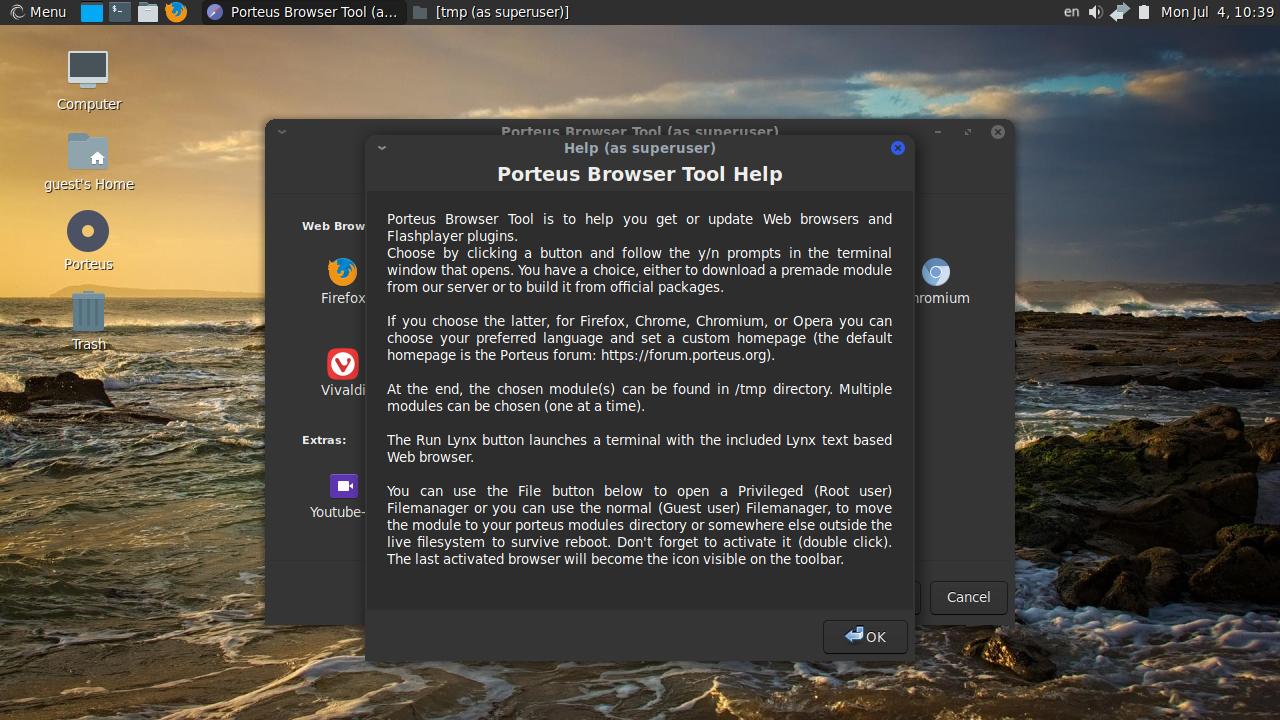Open the Help dialog window menu arrow
The width and height of the screenshot is (1280, 720).
click(381, 148)
